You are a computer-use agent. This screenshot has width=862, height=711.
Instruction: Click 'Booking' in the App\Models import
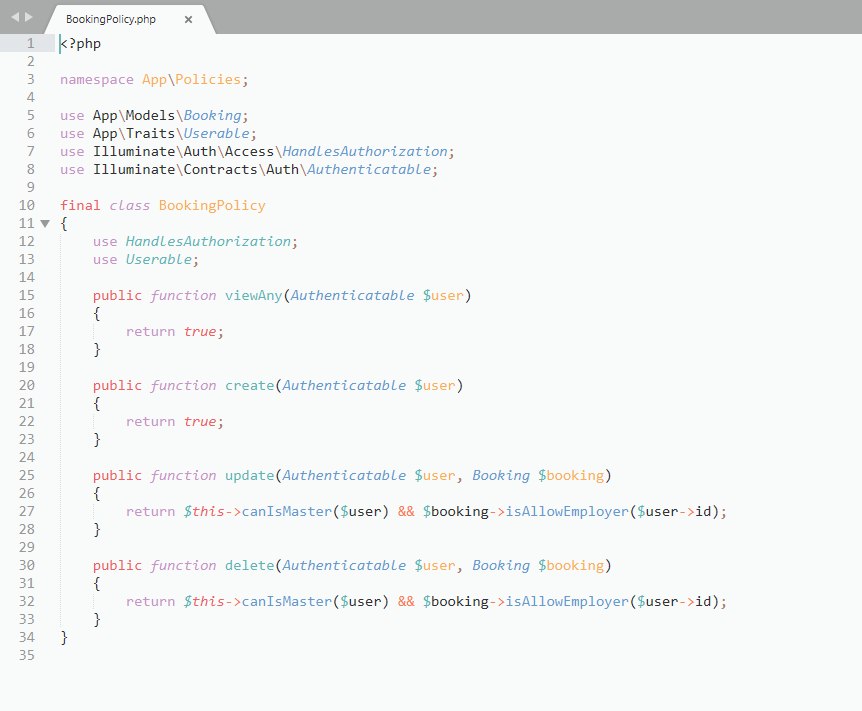tap(212, 115)
